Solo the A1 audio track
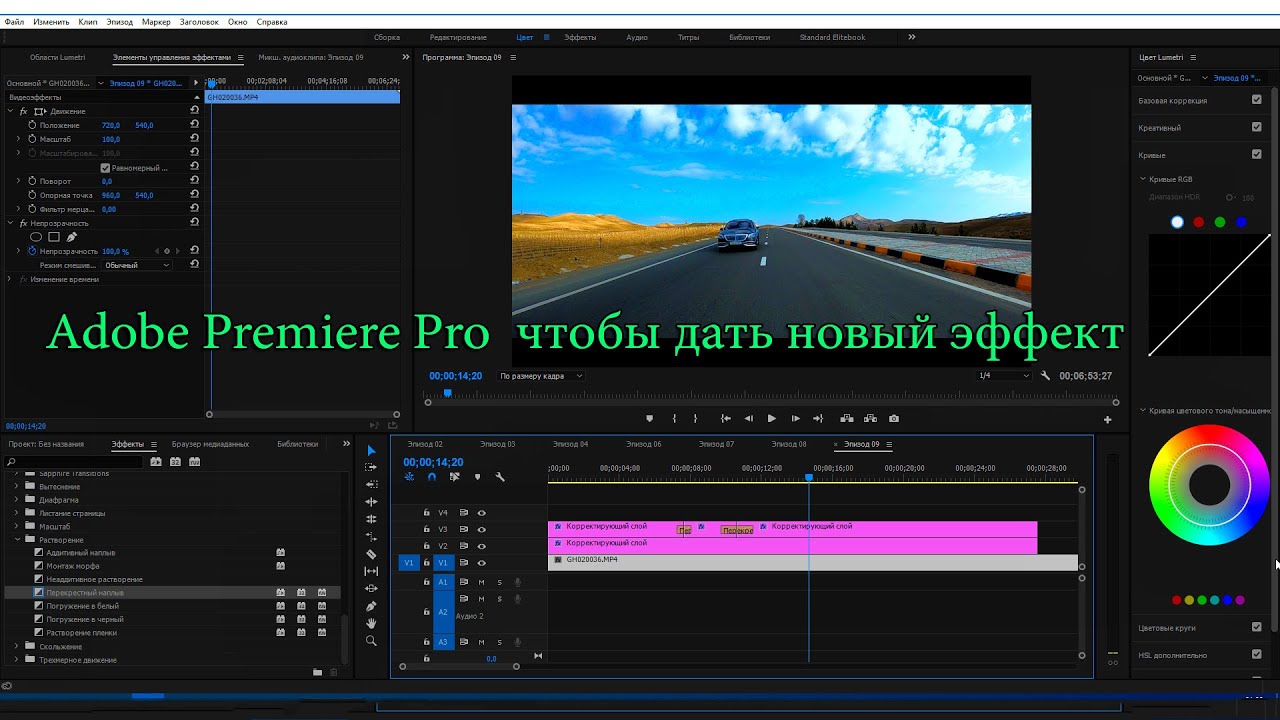Screen dimensions: 1280x720 499,582
